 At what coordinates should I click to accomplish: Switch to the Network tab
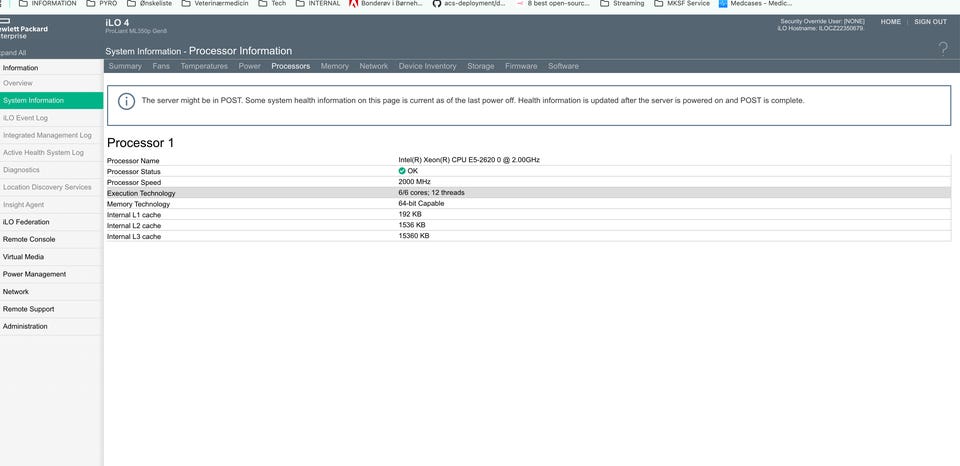tap(373, 66)
